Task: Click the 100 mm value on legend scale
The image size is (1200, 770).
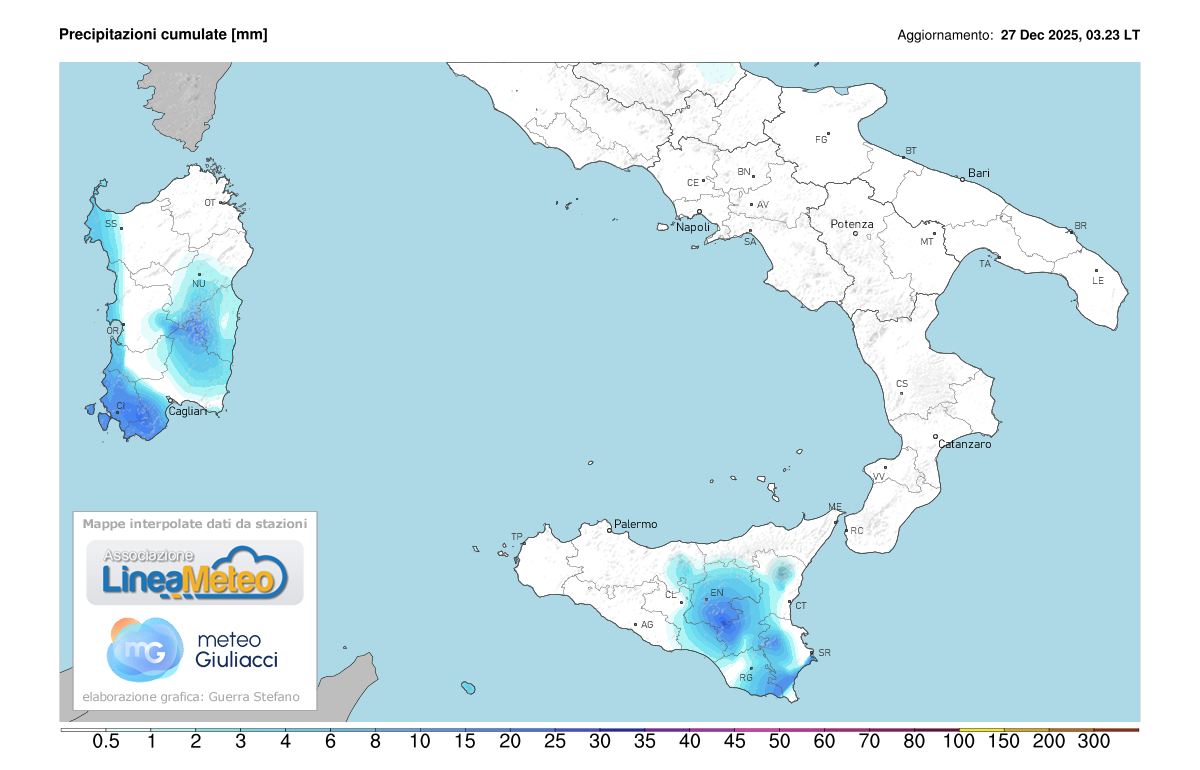Action: [x=959, y=742]
